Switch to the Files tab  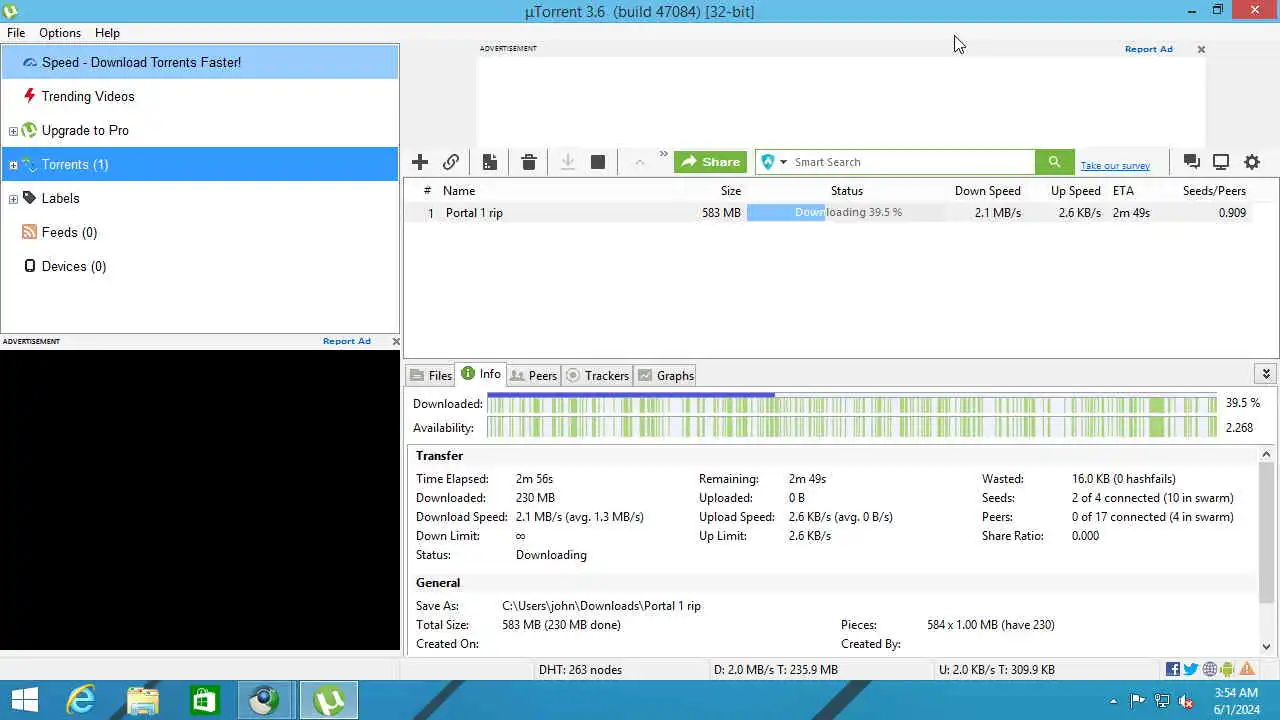click(x=431, y=375)
